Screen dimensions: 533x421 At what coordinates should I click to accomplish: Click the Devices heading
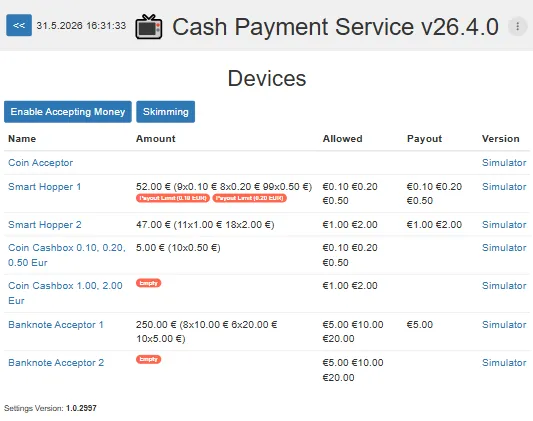pos(267,78)
